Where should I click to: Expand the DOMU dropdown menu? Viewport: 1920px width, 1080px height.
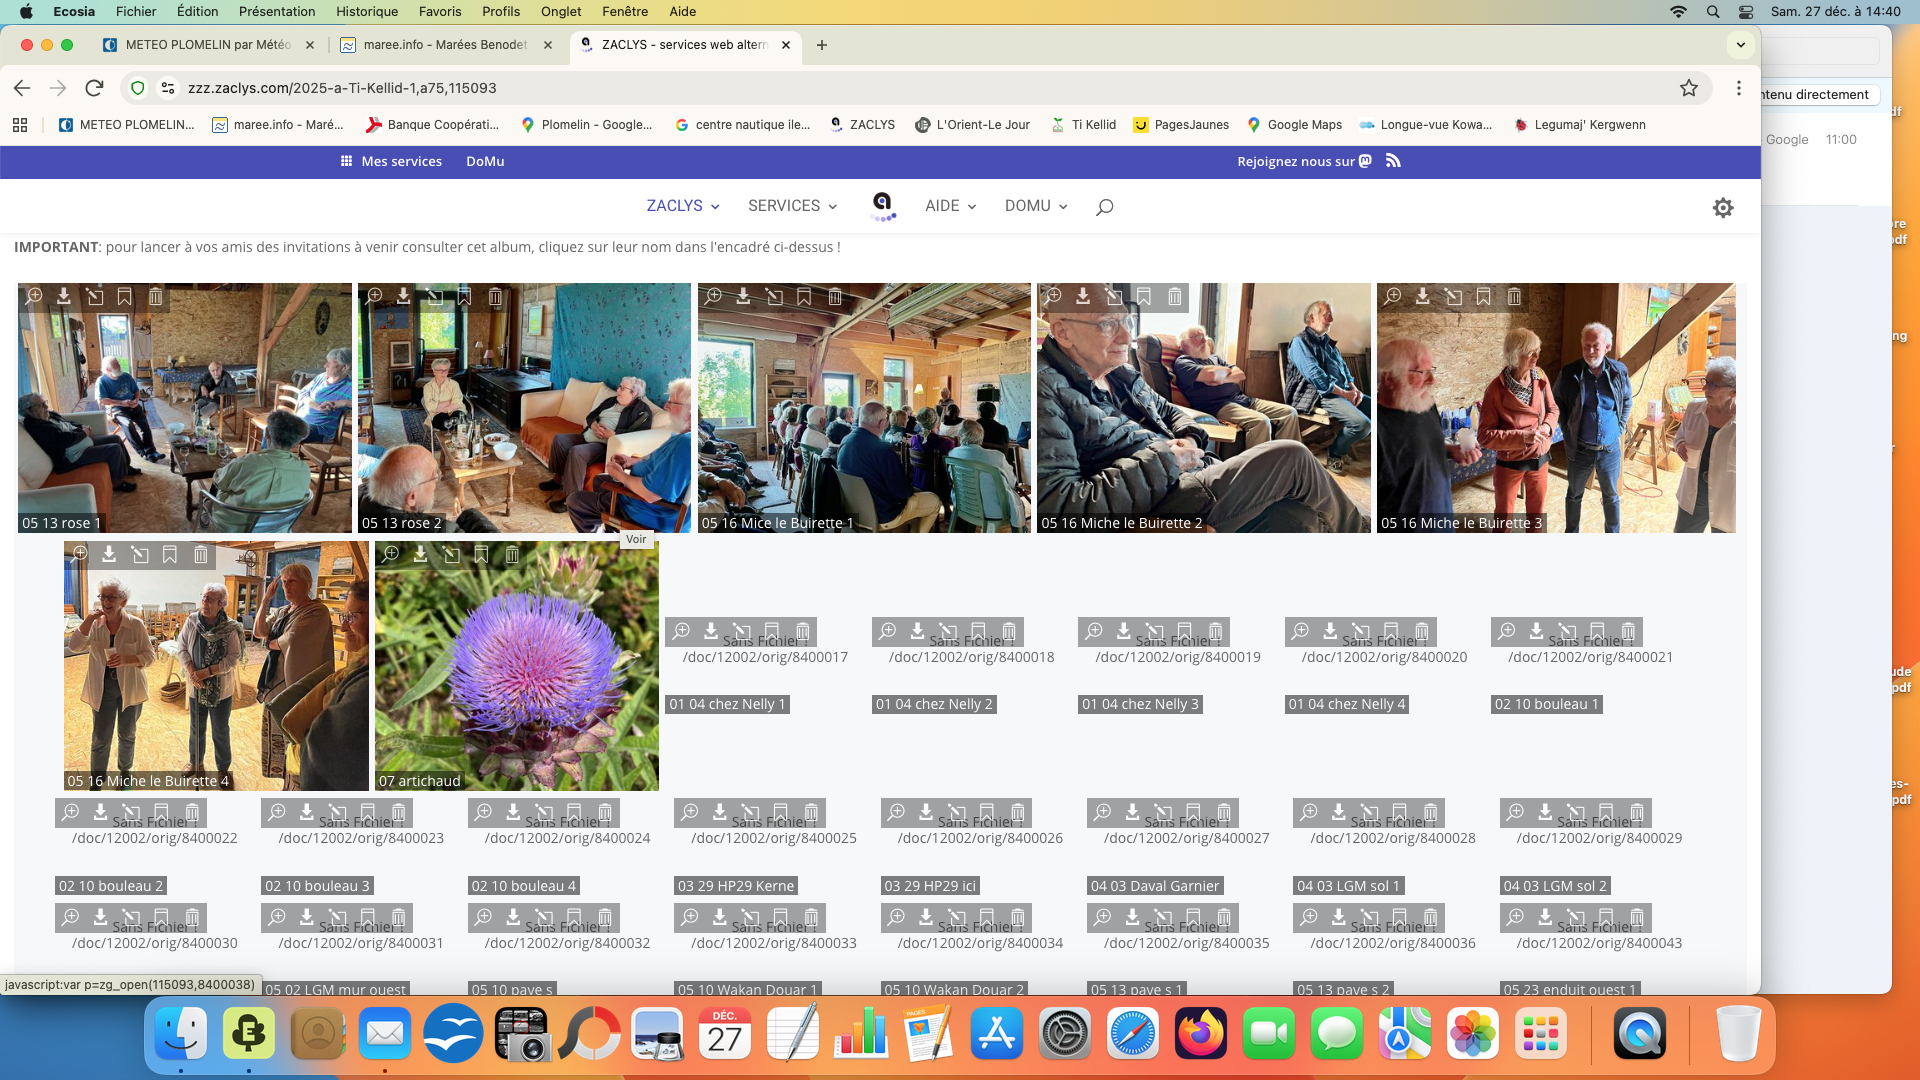(1036, 206)
